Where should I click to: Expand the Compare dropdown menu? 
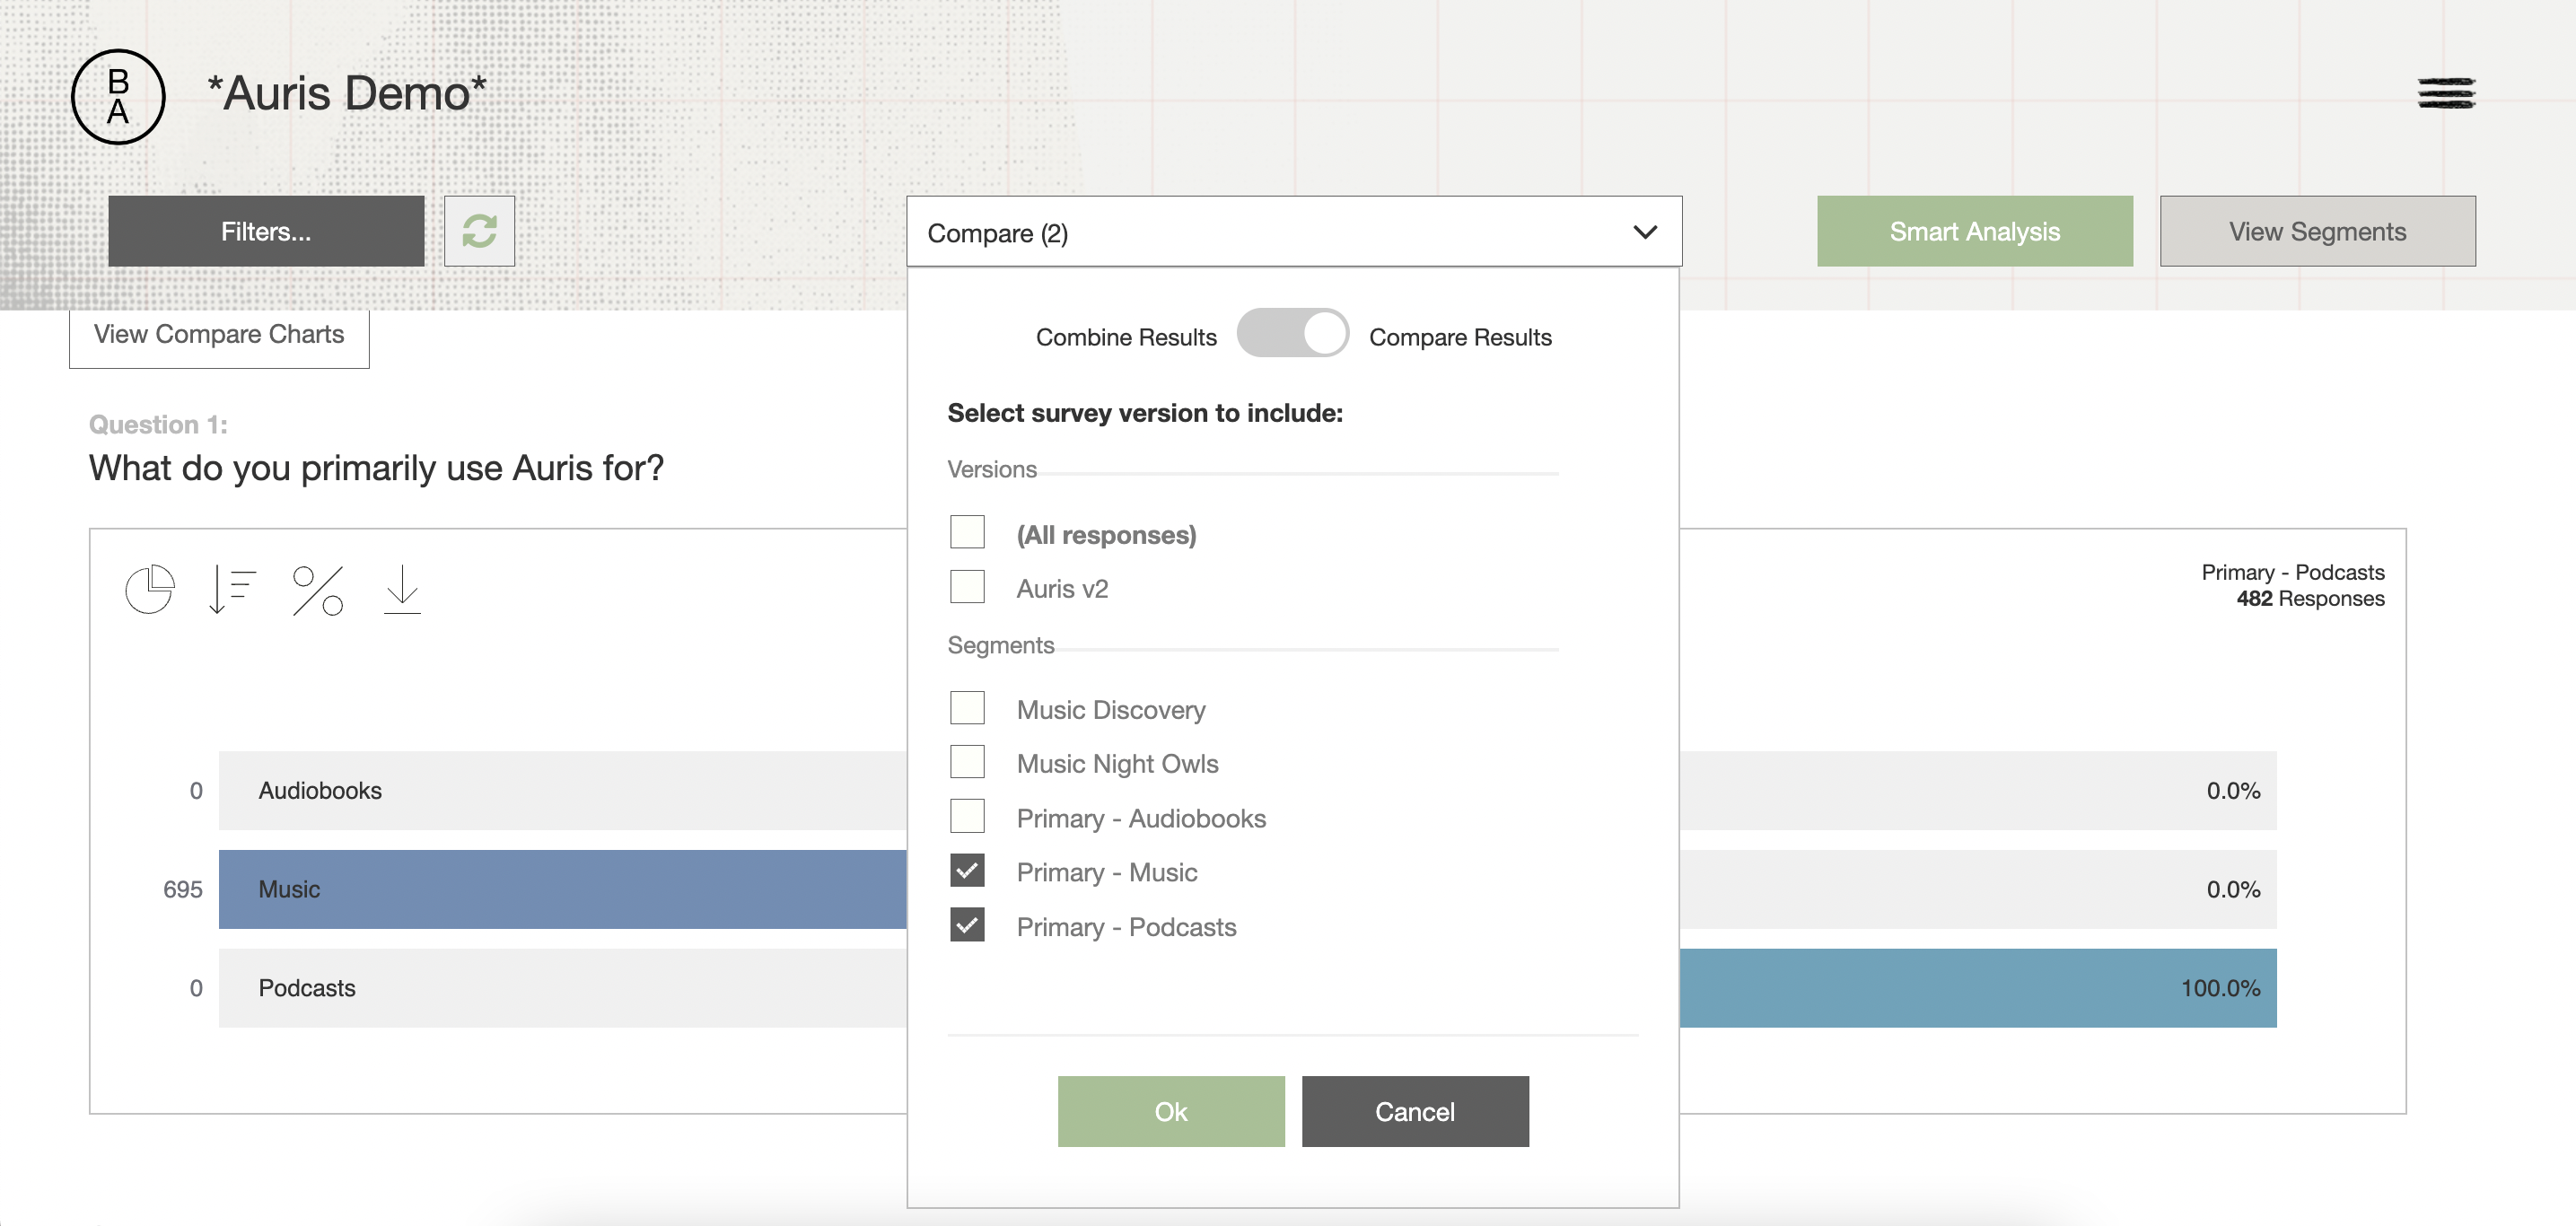[x=1294, y=230]
